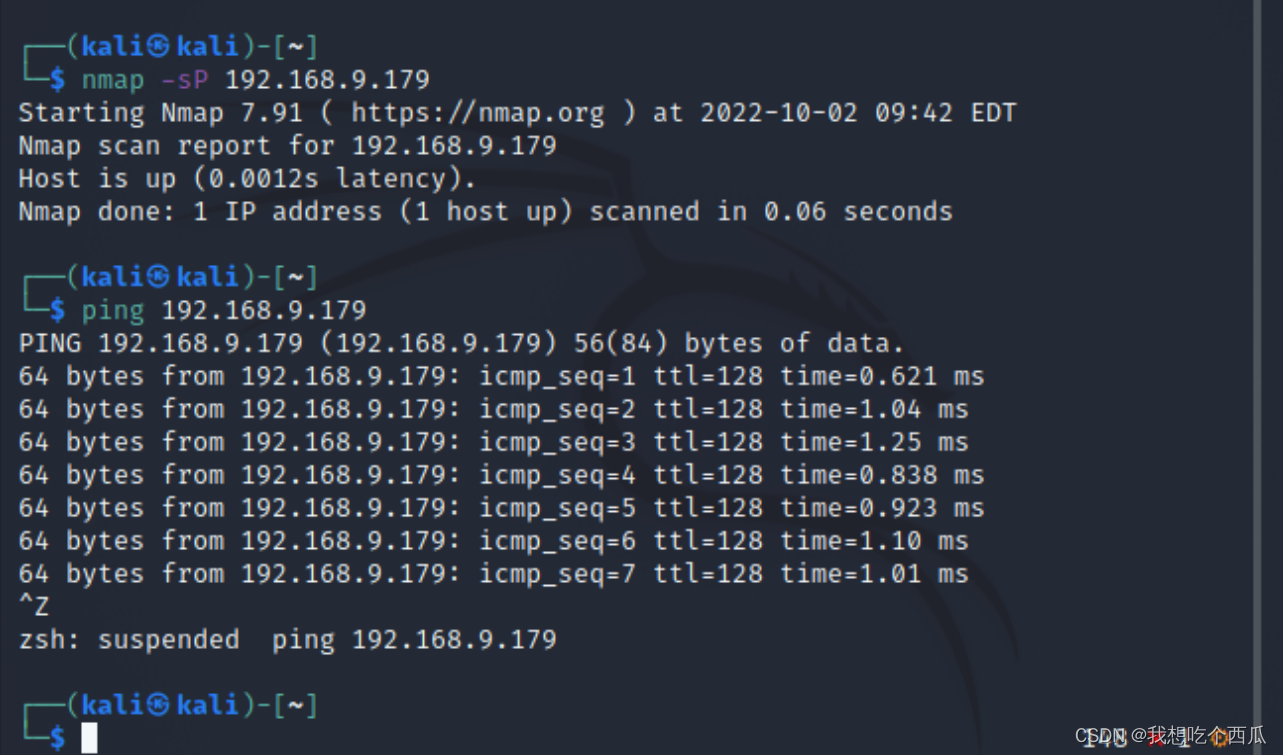Click the 'Nmap done' summary line

485,212
